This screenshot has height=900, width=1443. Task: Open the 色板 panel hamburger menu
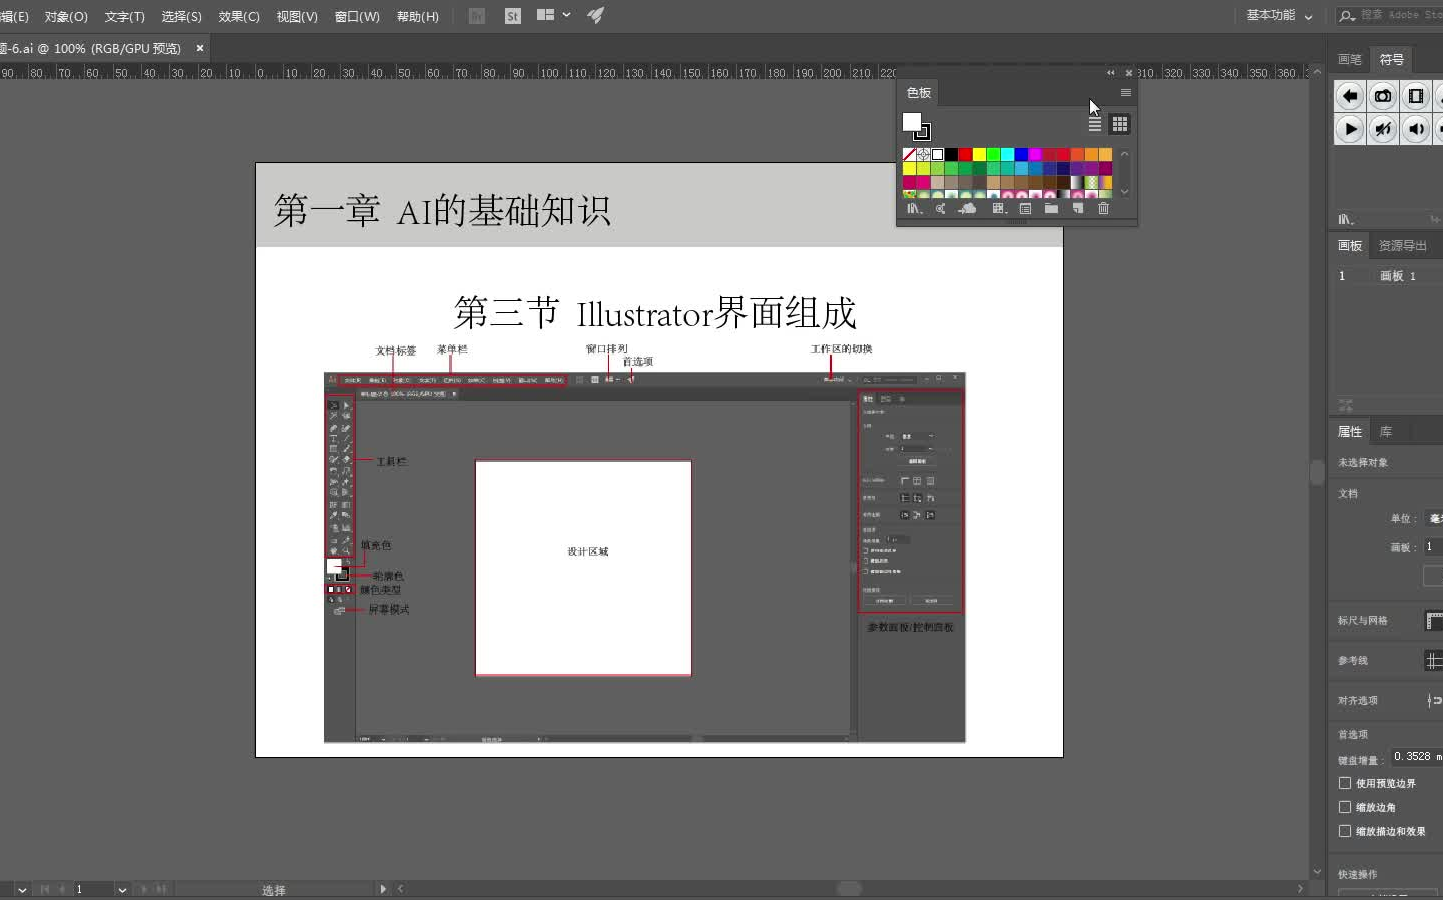point(1125,92)
